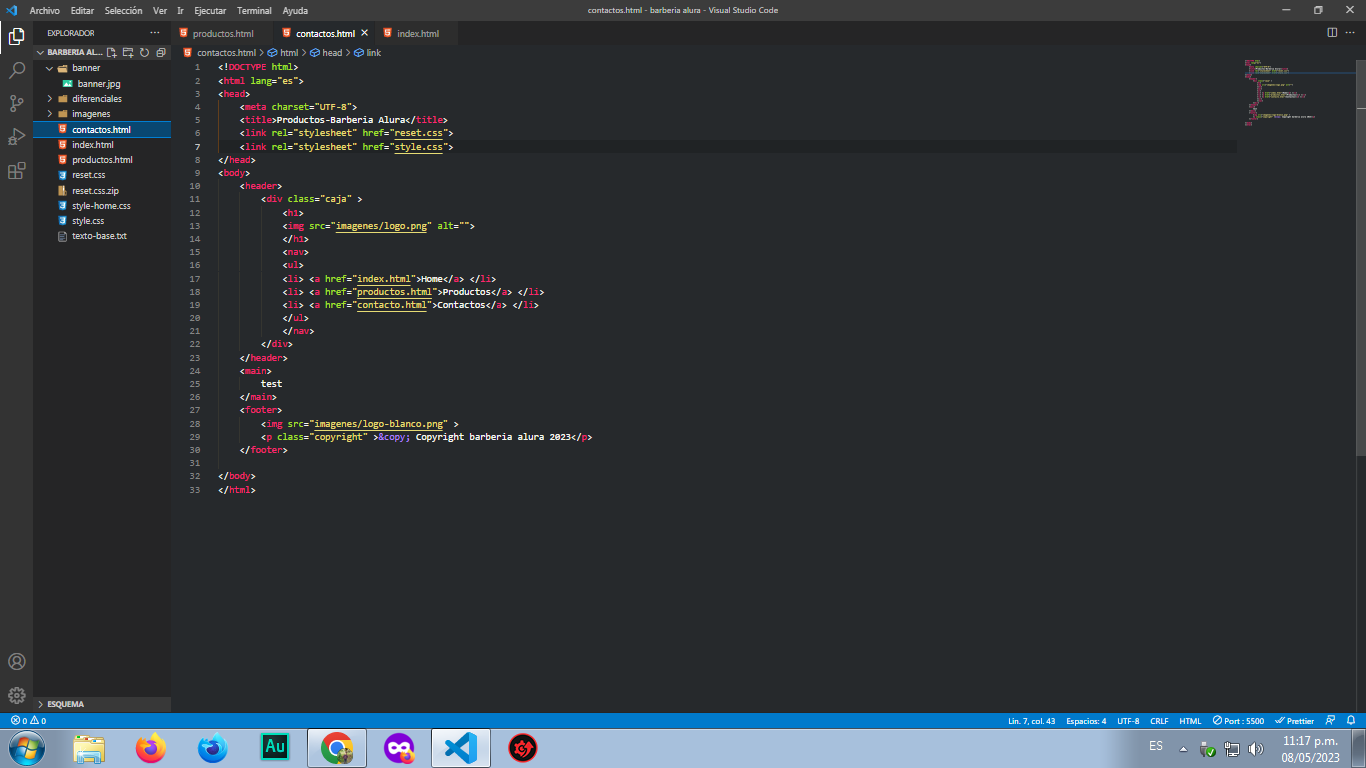This screenshot has height=768, width=1366.
Task: Change language mode via HTML indicator
Action: (1190, 720)
